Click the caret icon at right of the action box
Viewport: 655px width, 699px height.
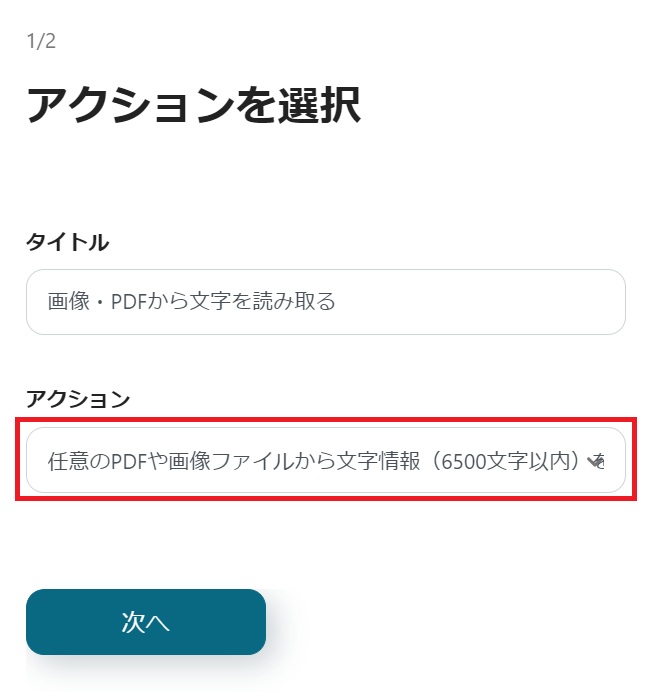(597, 461)
